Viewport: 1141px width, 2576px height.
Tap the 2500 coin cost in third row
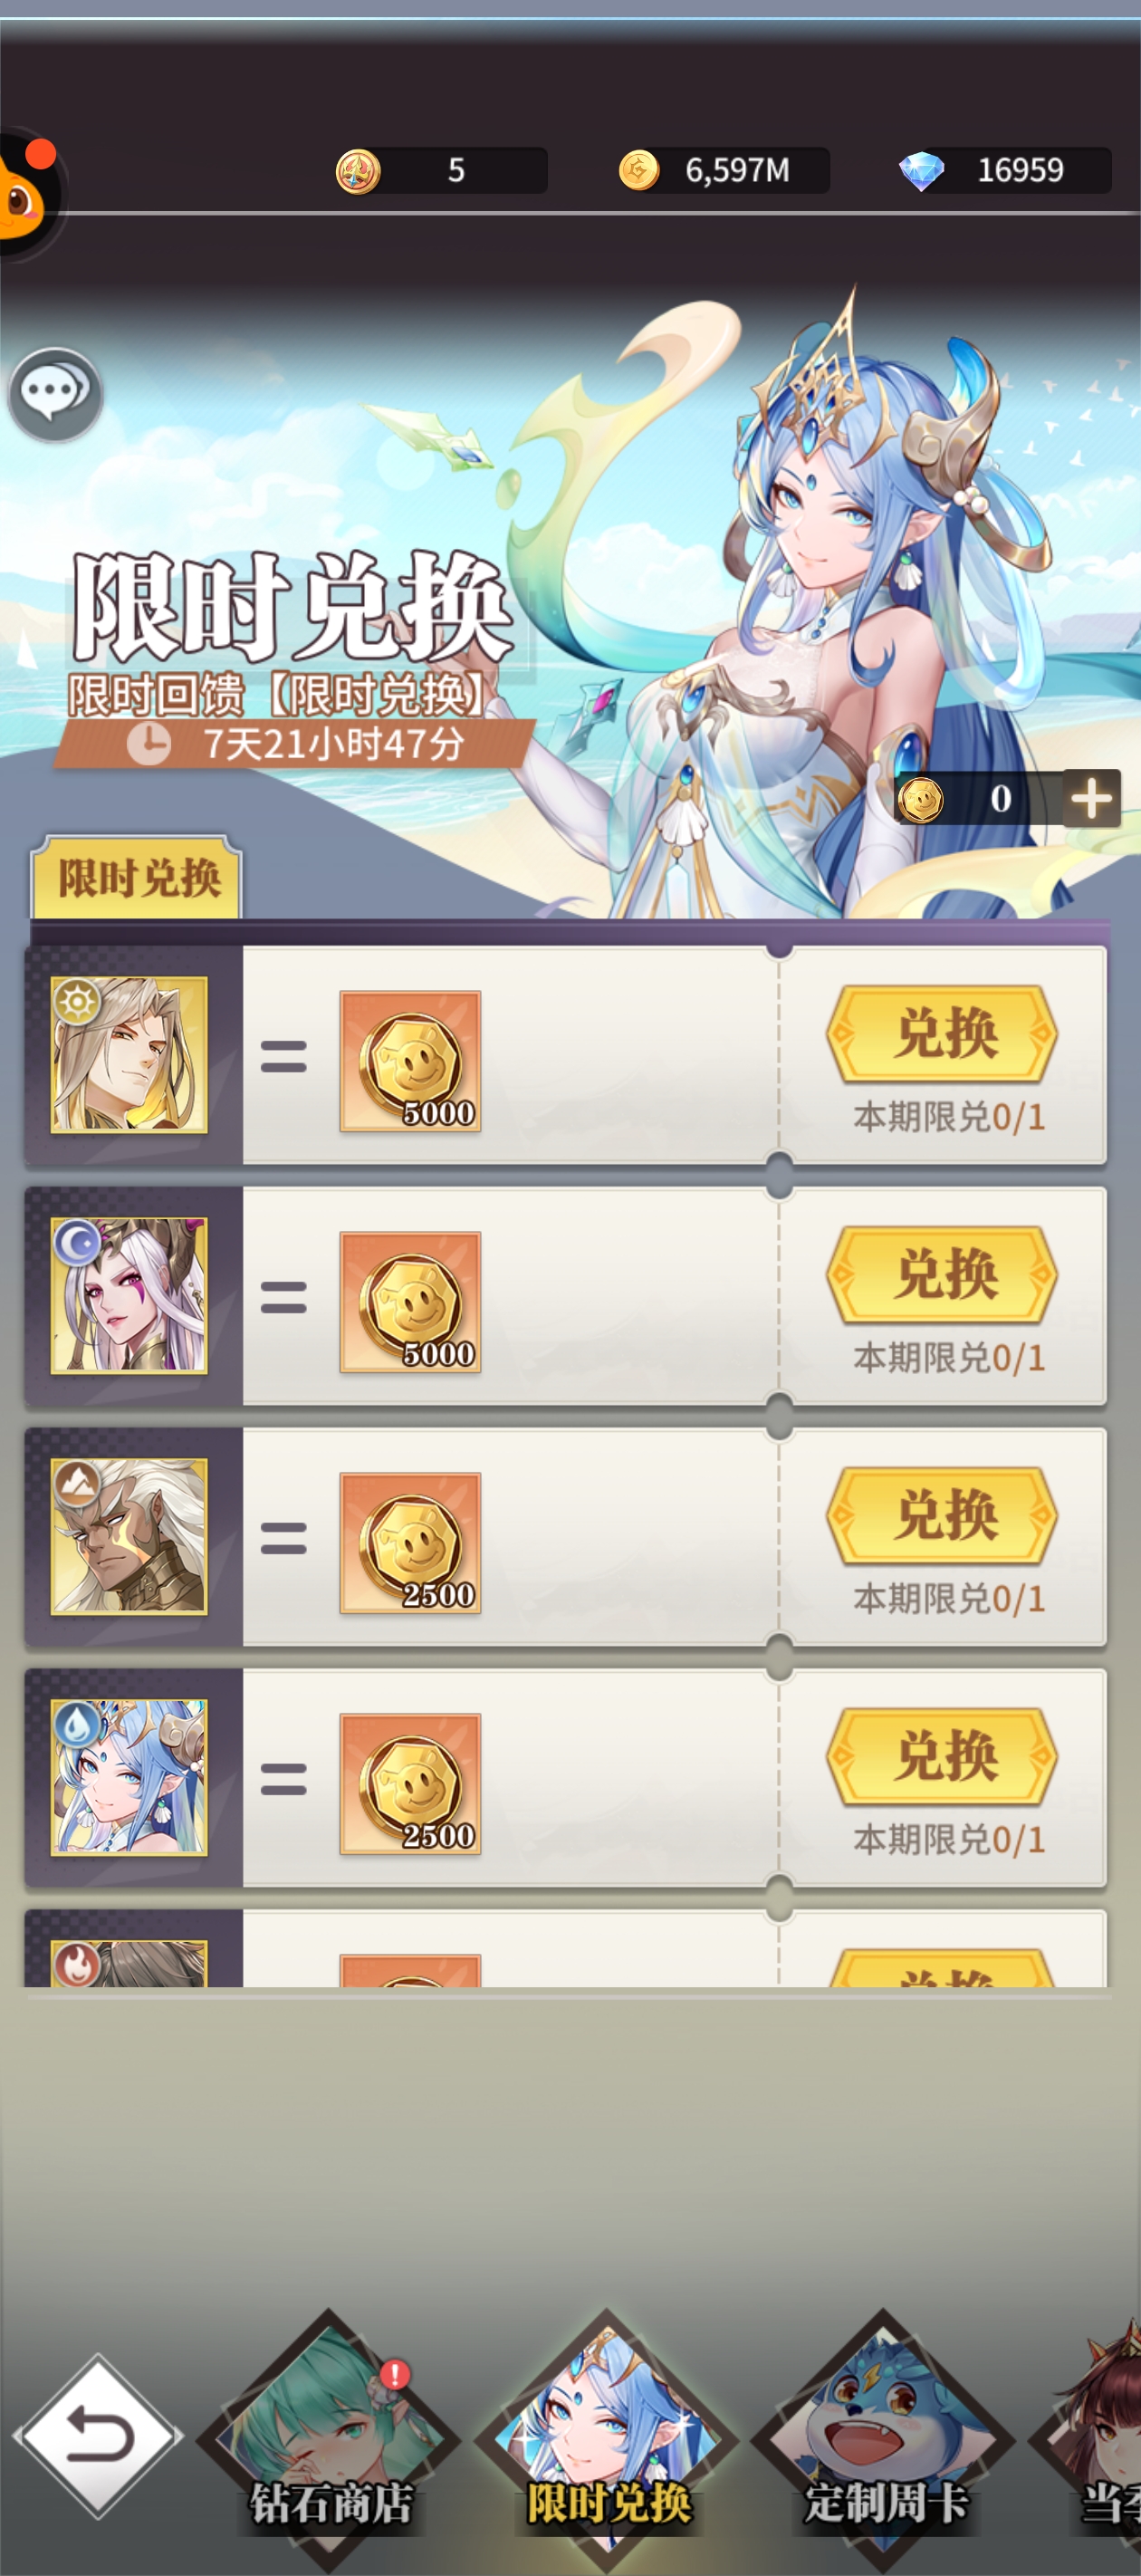(410, 1543)
